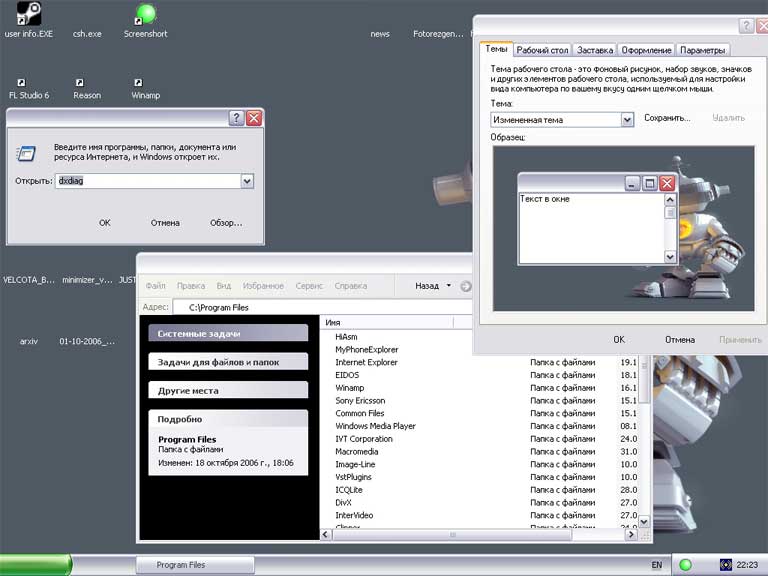Click the help question mark in Run dialog
Viewport: 768px width, 576px height.
coord(236,118)
